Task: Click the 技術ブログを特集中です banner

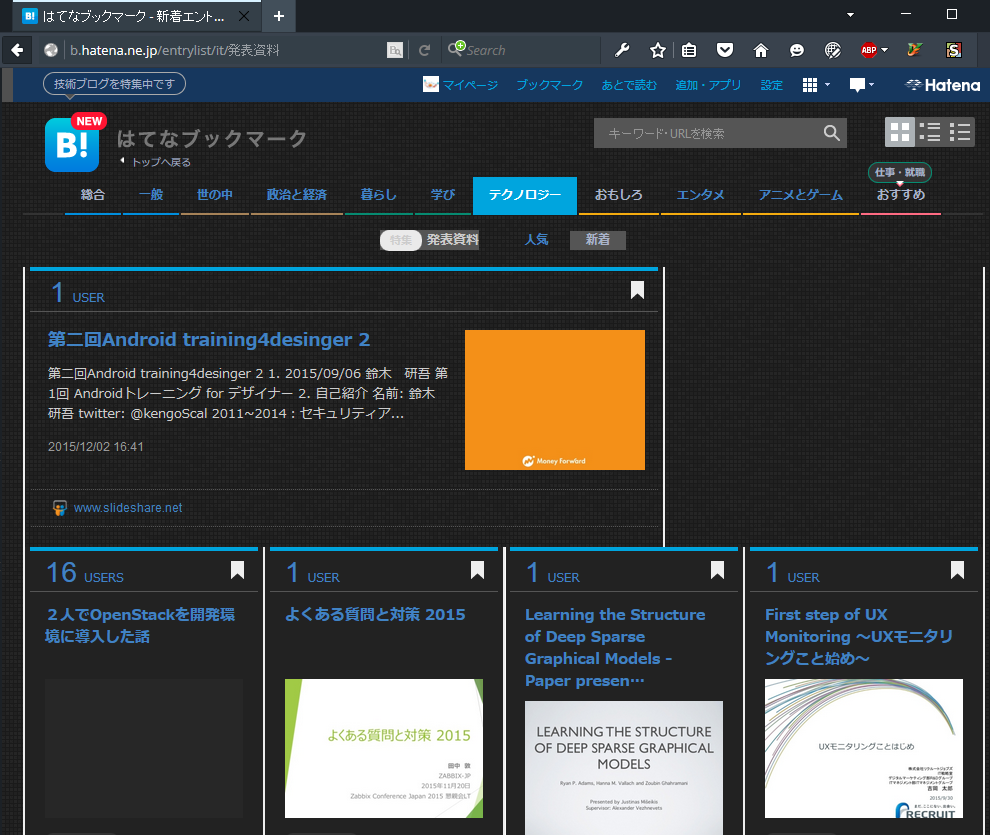Action: (x=114, y=84)
